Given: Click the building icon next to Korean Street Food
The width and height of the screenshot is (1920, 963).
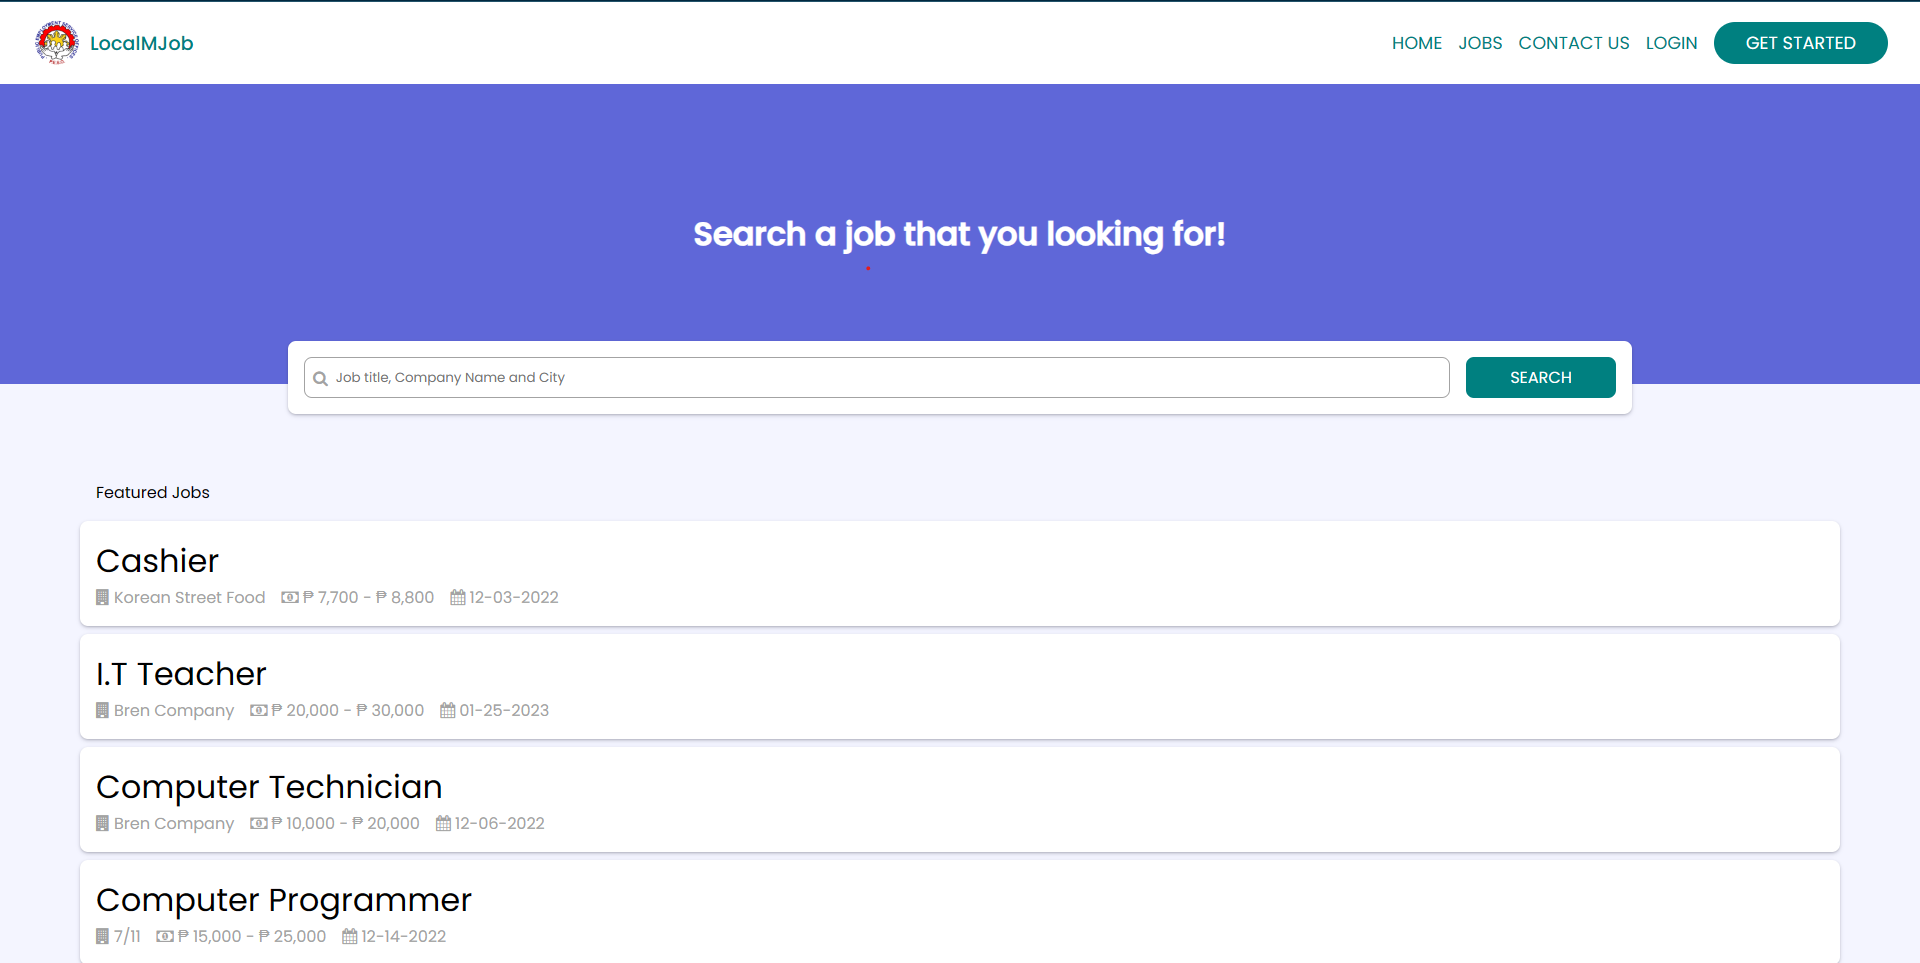Looking at the screenshot, I should tap(102, 597).
